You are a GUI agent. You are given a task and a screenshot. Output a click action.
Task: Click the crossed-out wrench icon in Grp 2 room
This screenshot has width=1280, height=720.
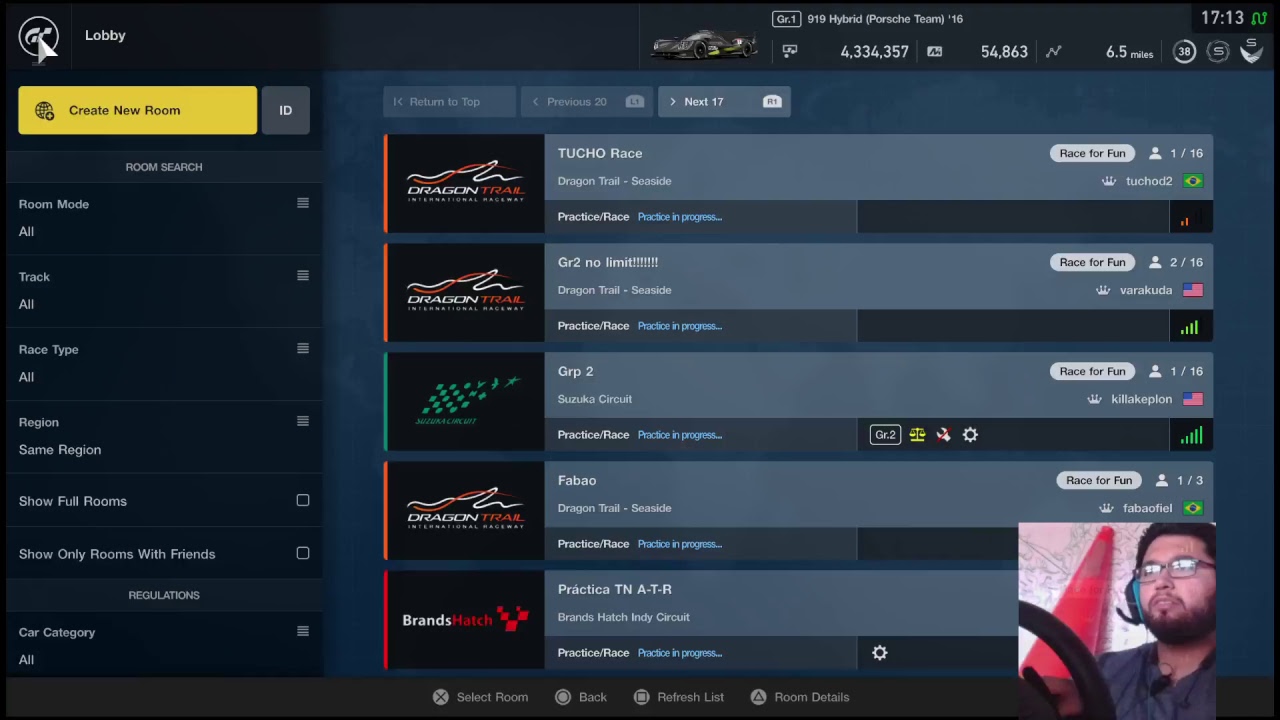(x=943, y=435)
